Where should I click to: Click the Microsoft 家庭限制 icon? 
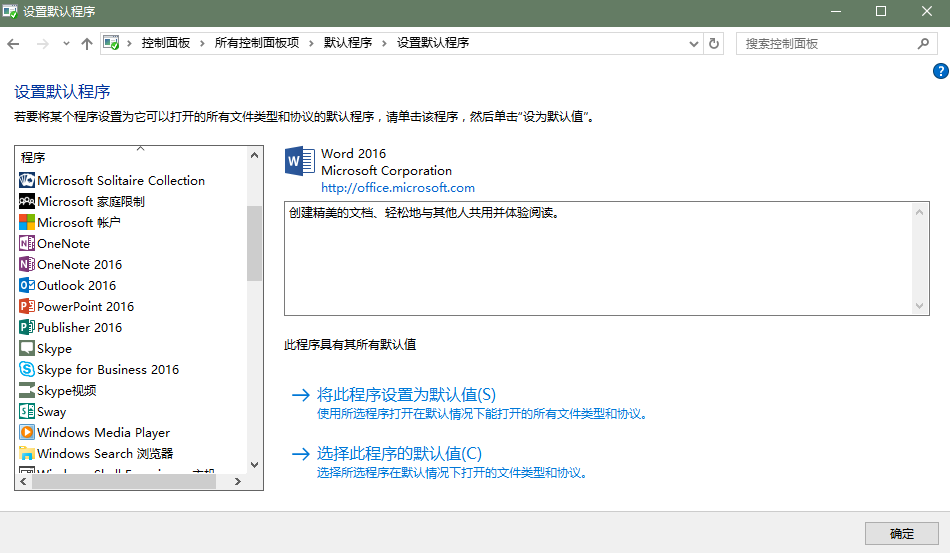pos(27,202)
